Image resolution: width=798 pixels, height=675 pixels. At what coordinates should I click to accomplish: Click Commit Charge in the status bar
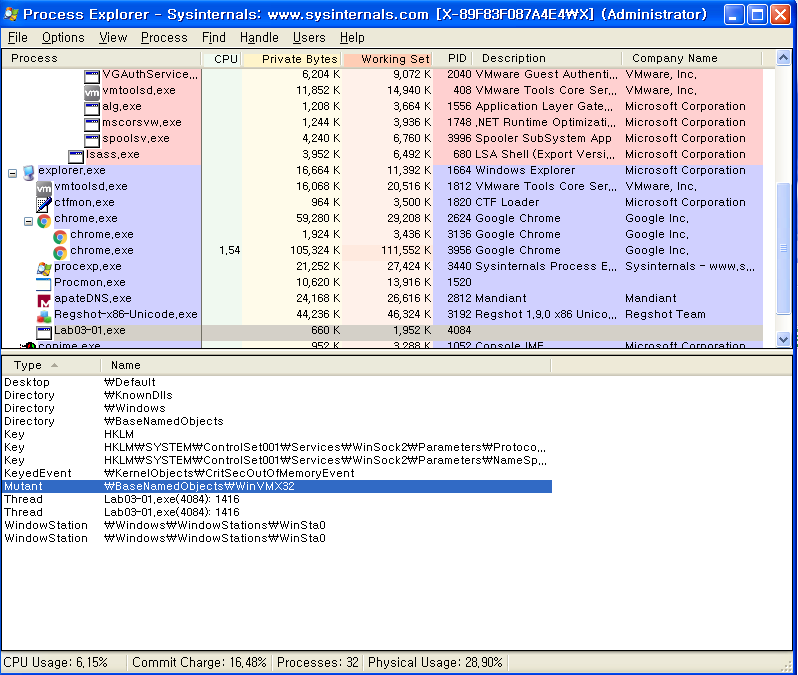(x=199, y=663)
